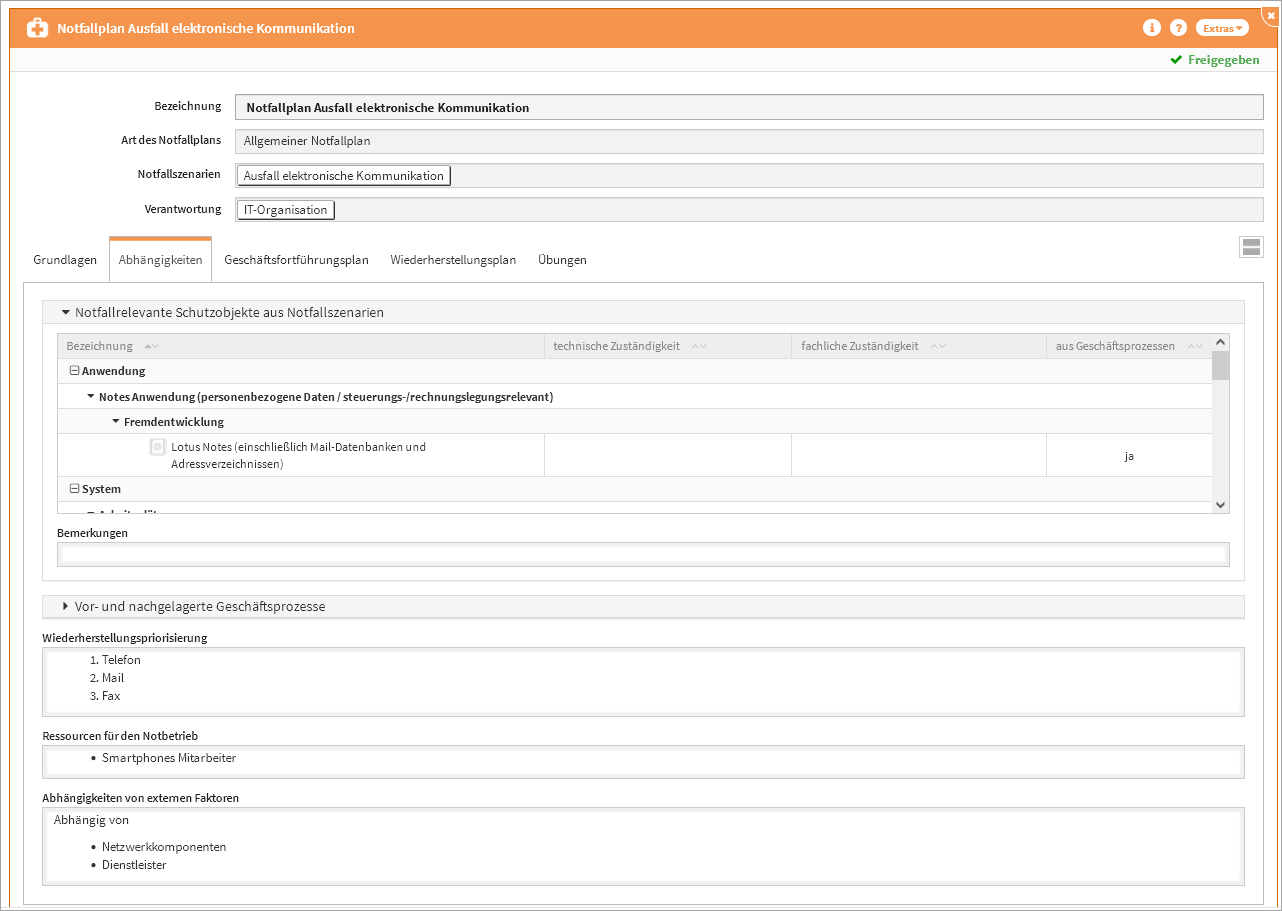Click into the Bemerkungen text field
1282x911 pixels.
(642, 555)
